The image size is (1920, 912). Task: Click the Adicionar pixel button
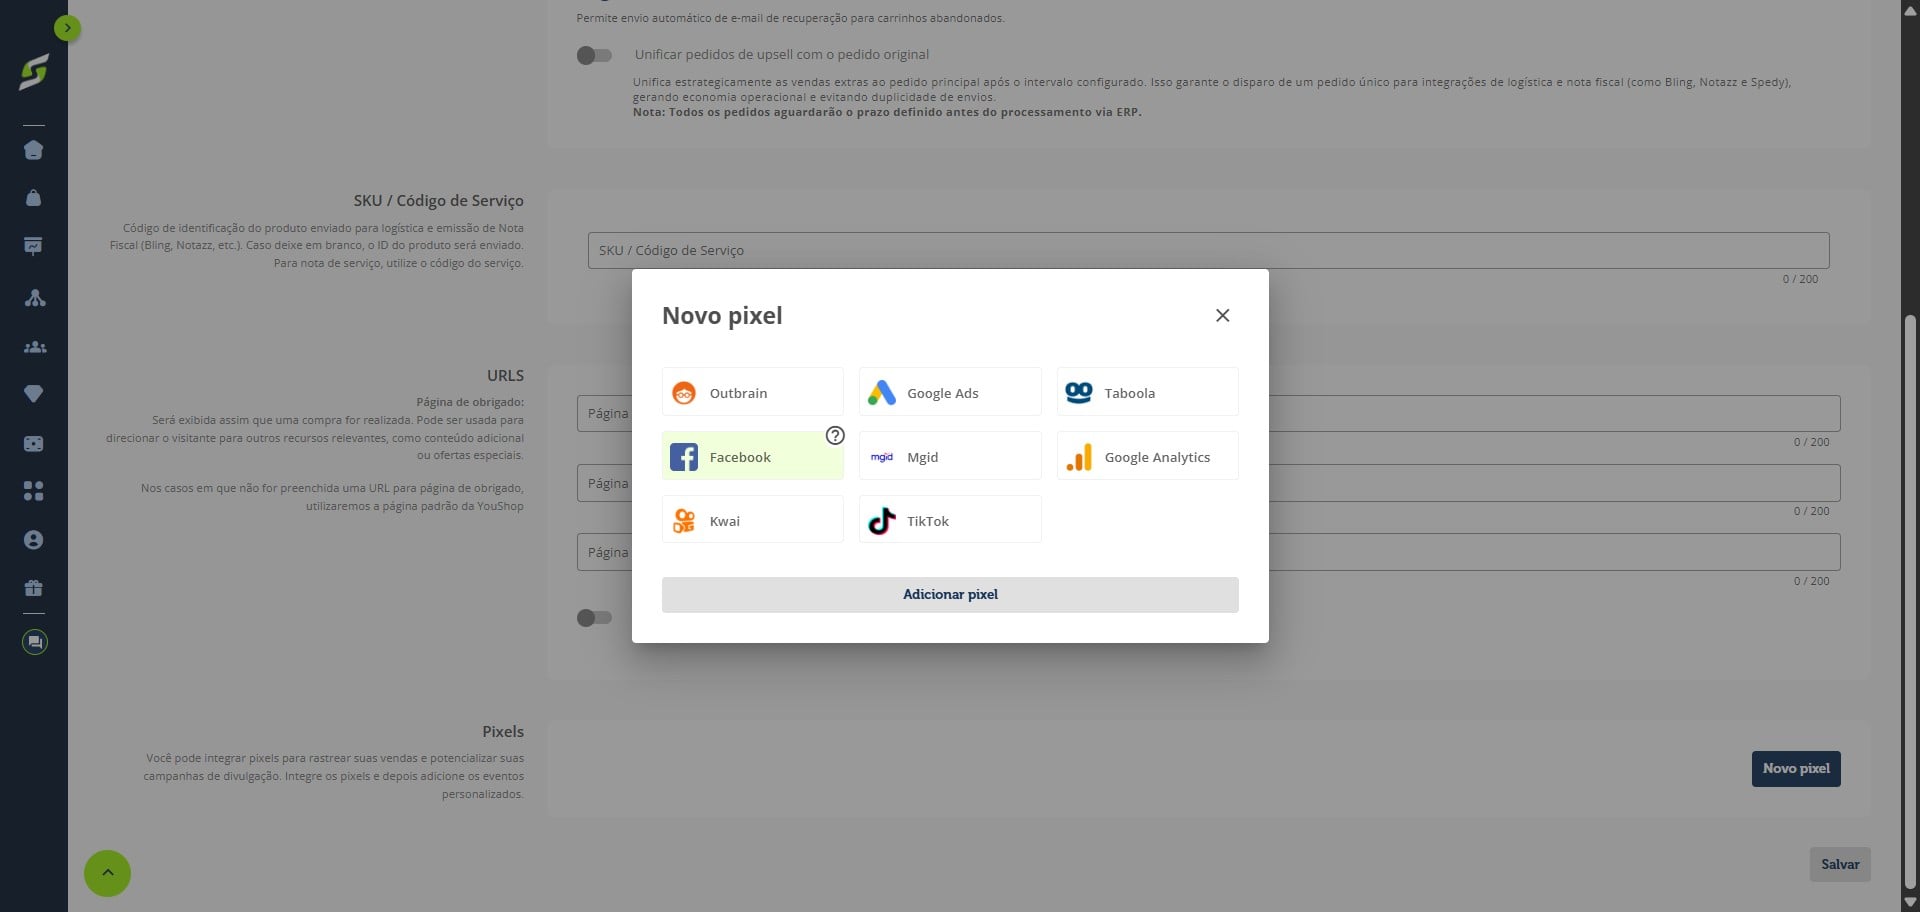click(x=950, y=595)
